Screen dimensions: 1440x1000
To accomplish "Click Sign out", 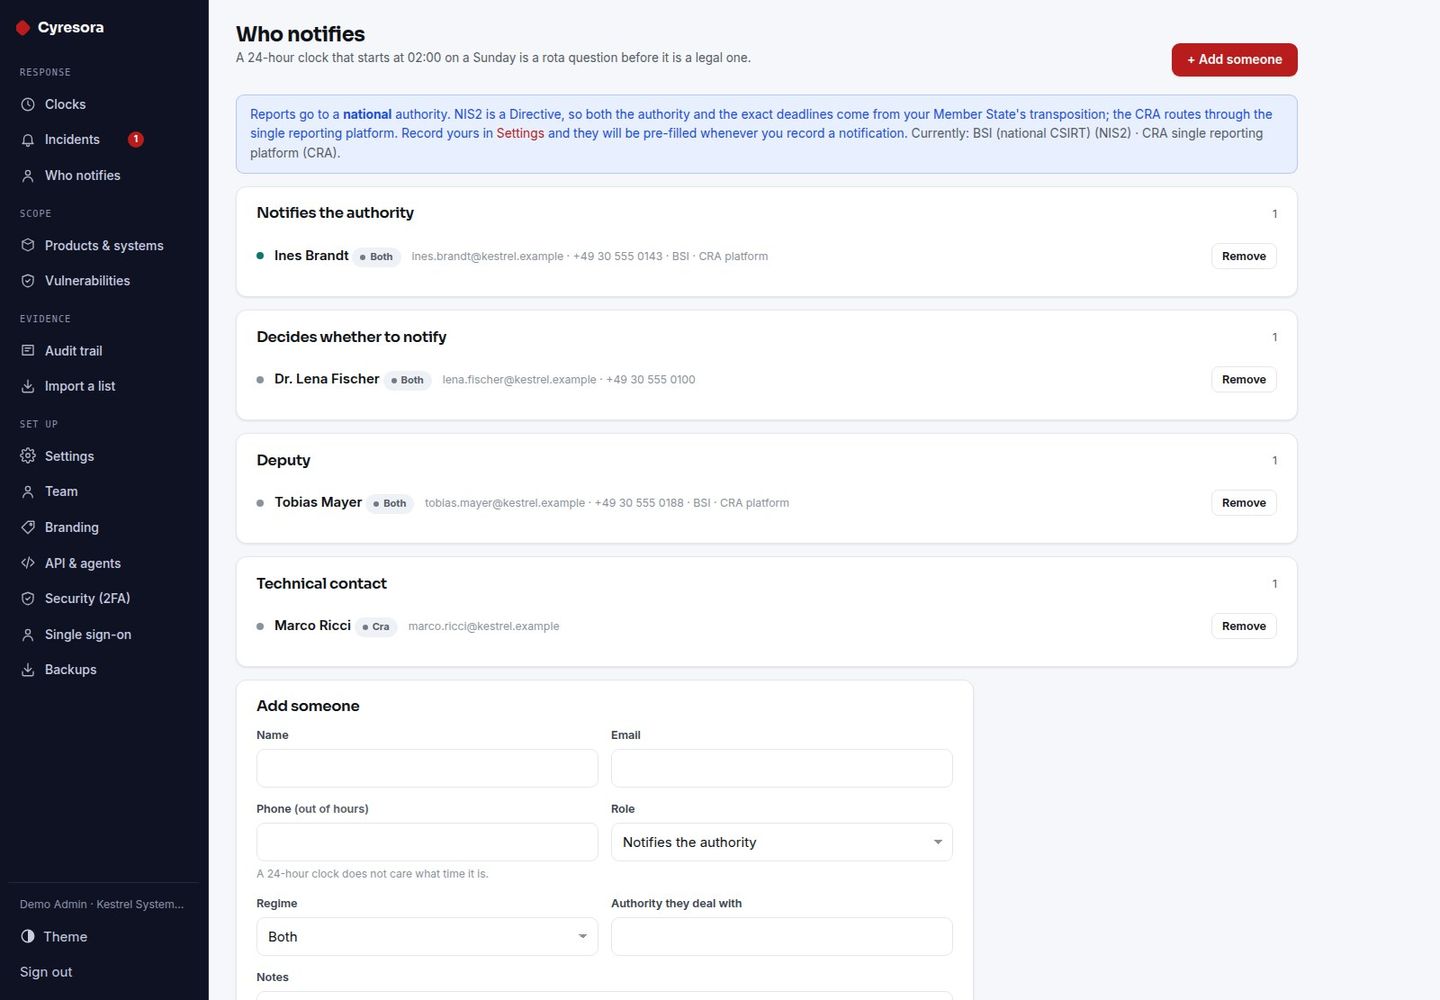I will coord(46,972).
